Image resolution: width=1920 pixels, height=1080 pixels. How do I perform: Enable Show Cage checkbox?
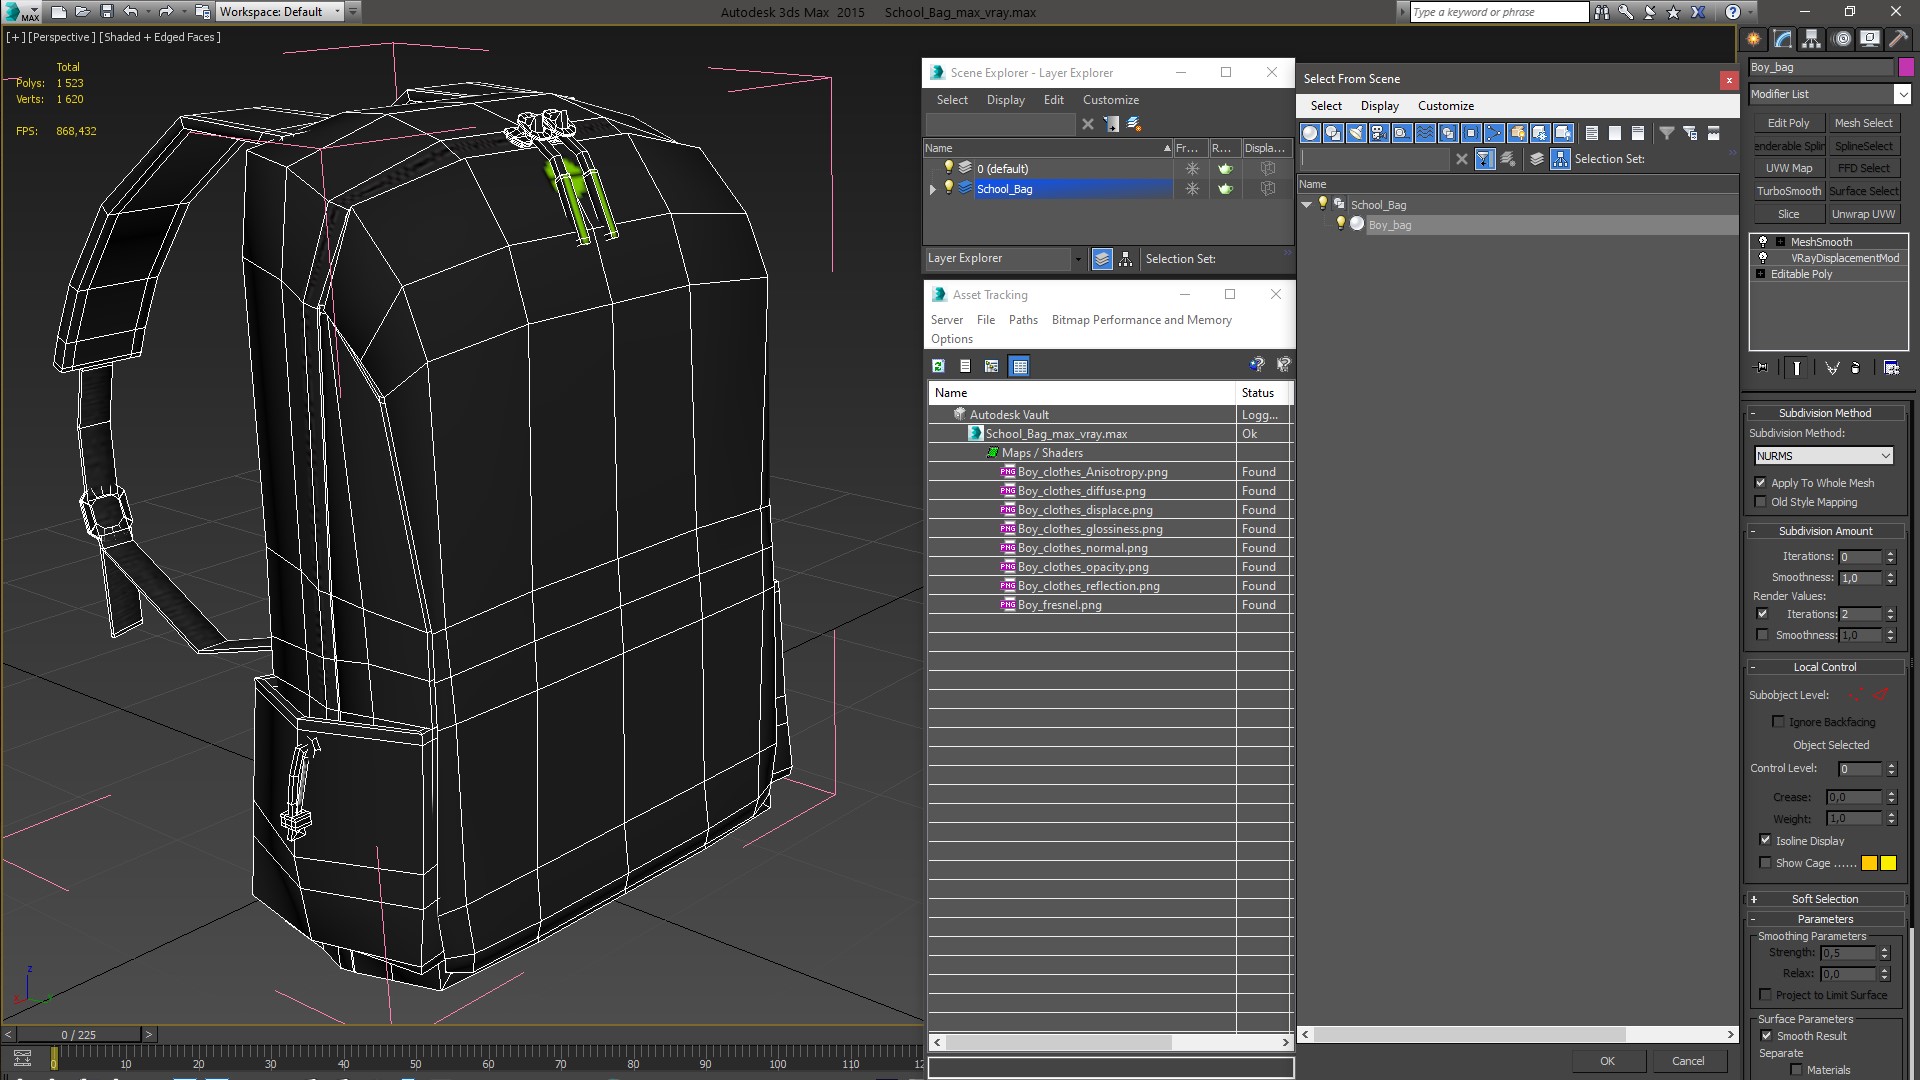1765,863
